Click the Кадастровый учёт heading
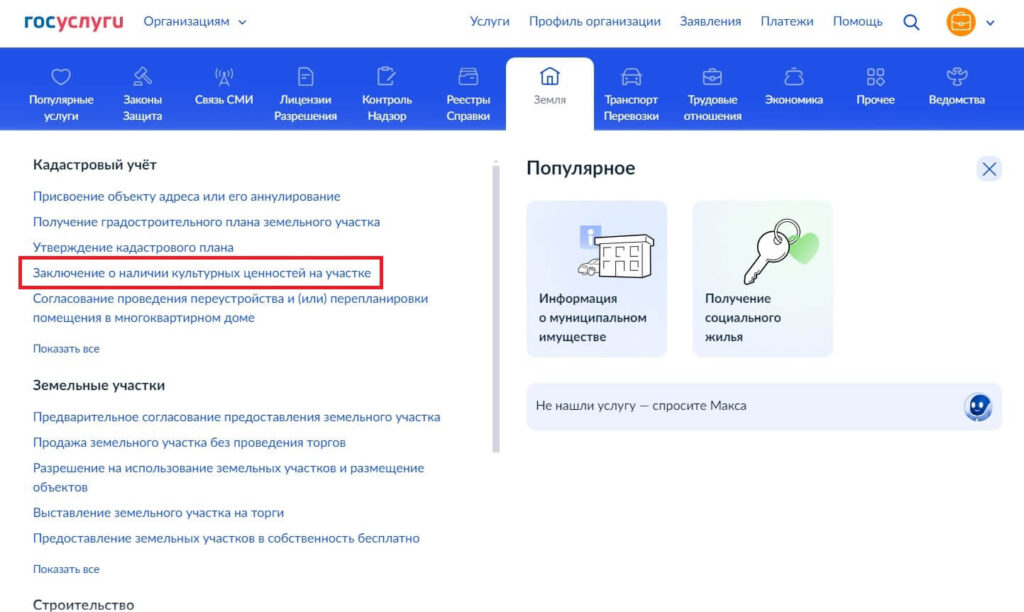This screenshot has width=1024, height=612. [x=95, y=165]
